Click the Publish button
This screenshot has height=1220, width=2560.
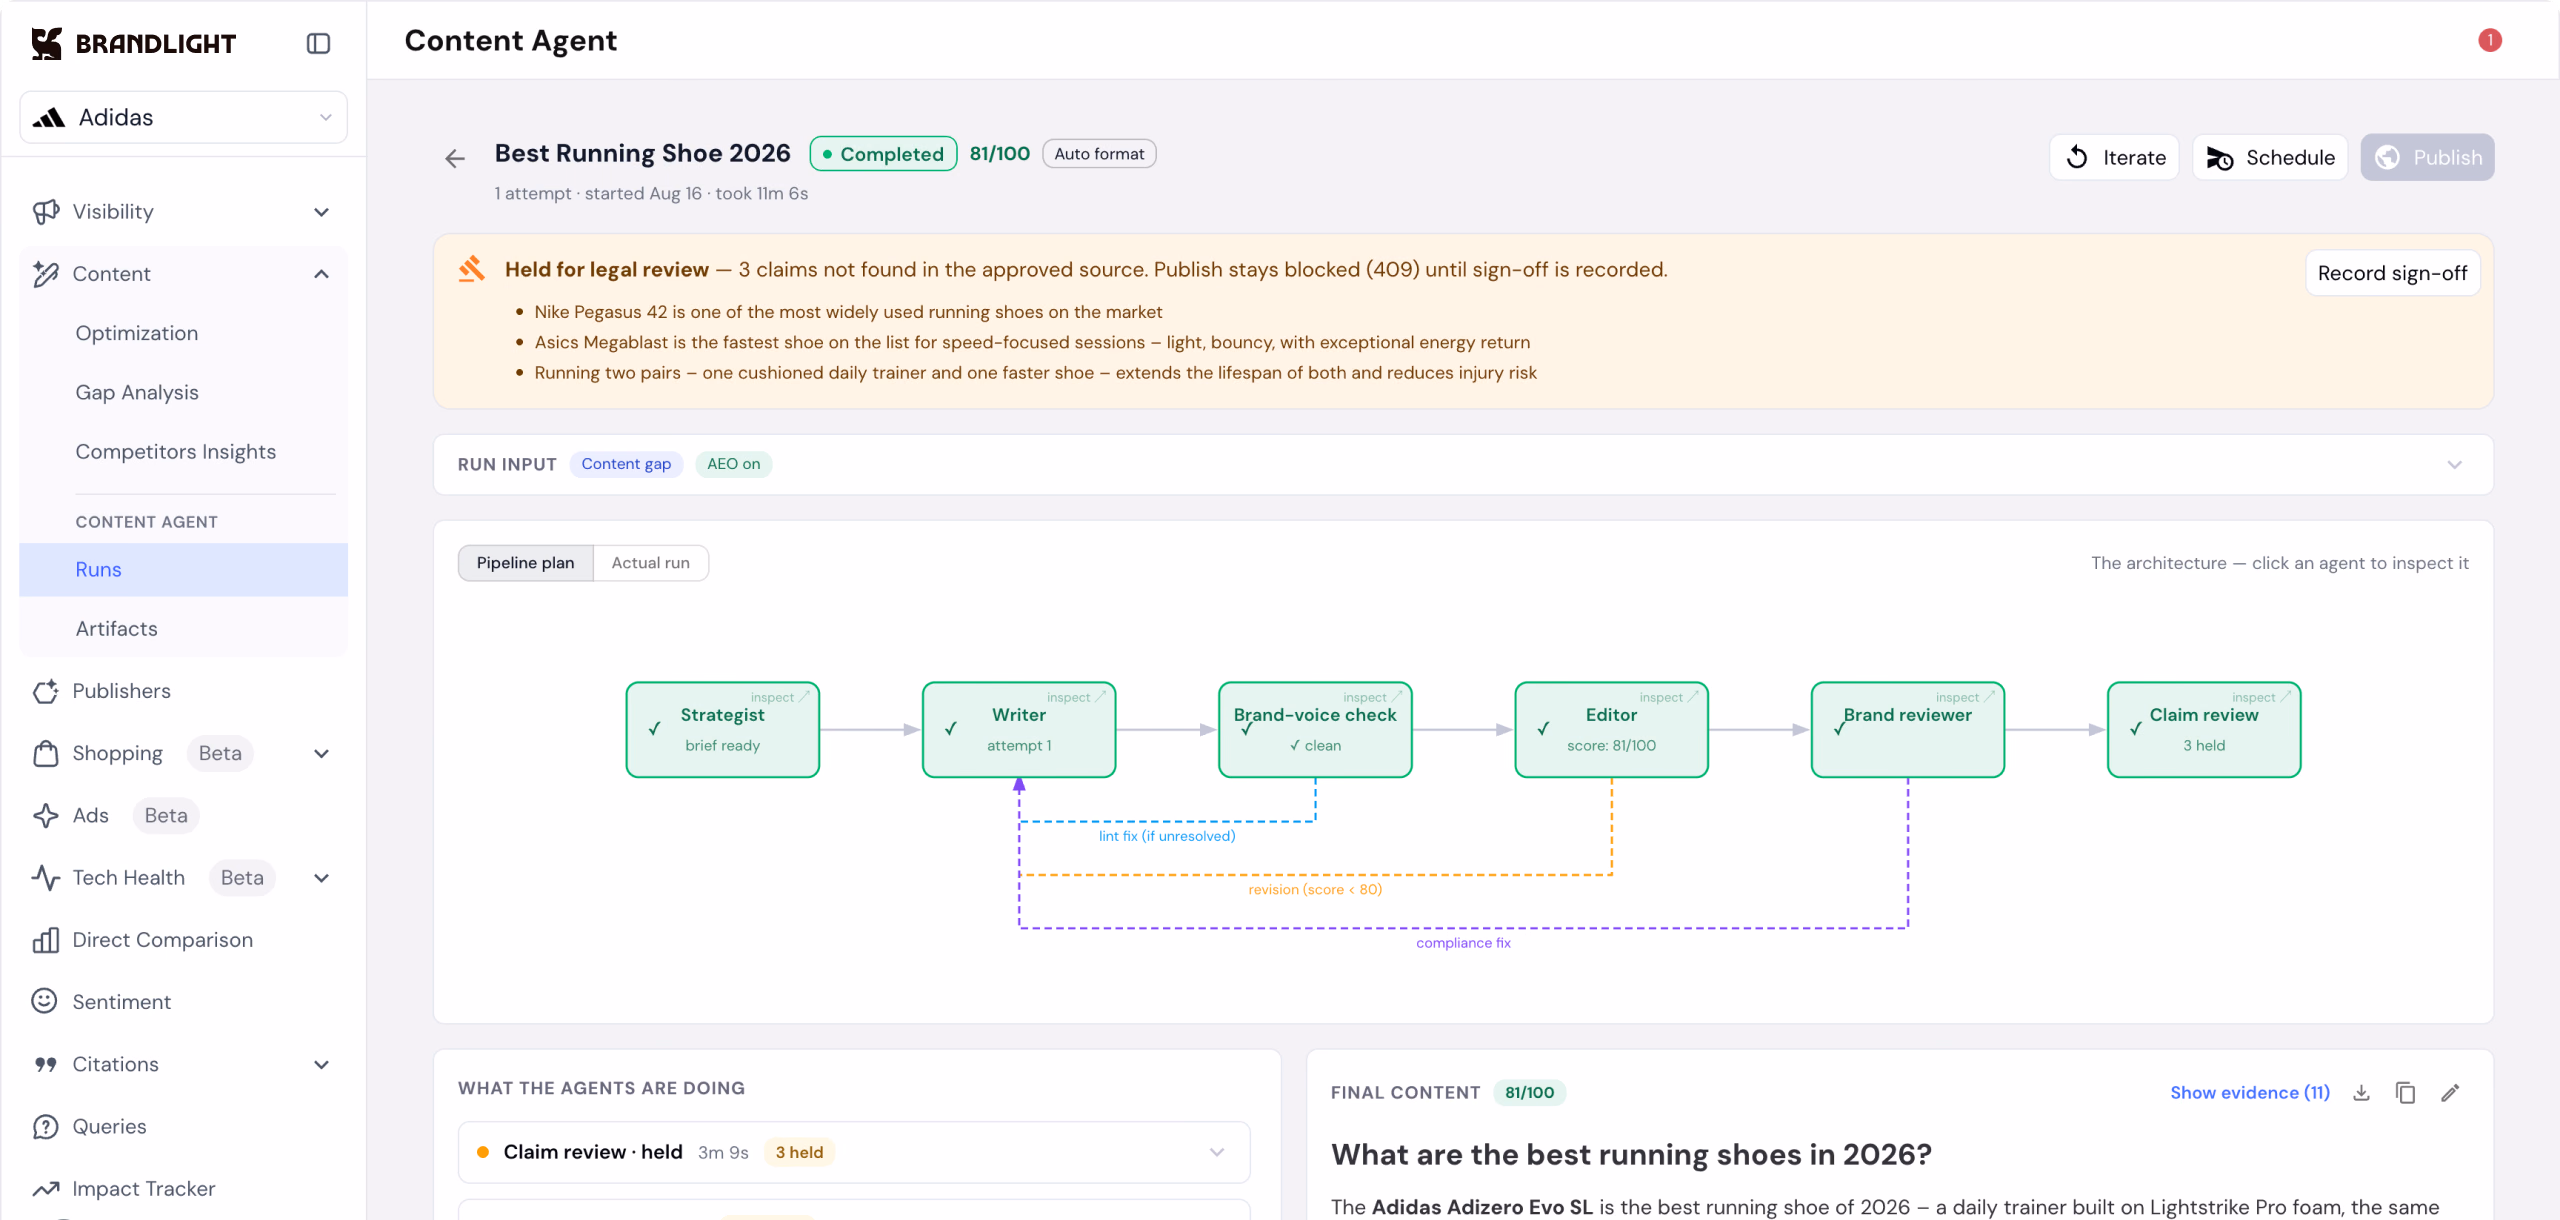point(2428,157)
